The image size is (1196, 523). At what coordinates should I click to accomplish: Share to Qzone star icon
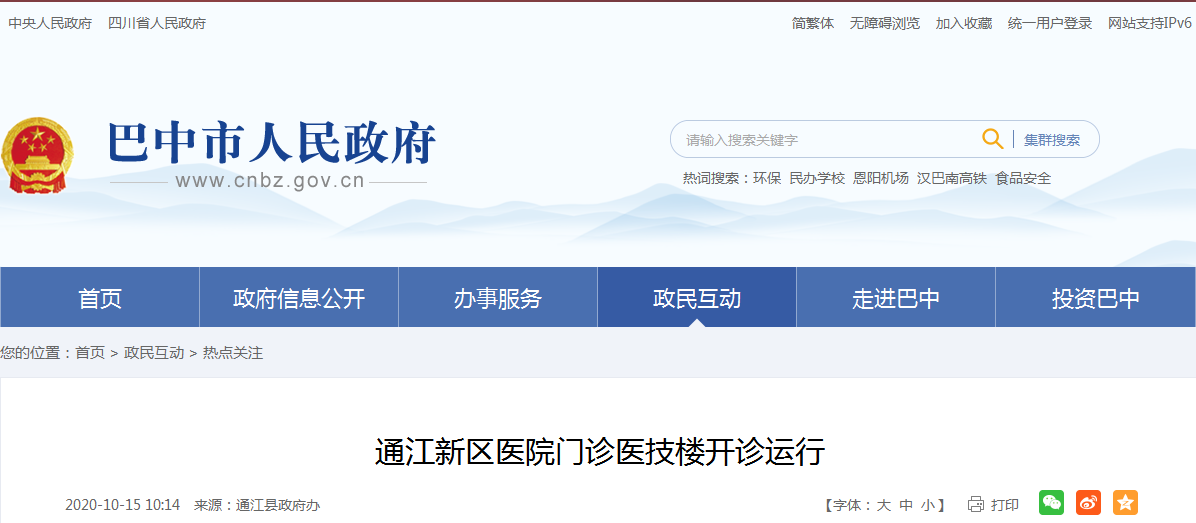[x=1125, y=502]
